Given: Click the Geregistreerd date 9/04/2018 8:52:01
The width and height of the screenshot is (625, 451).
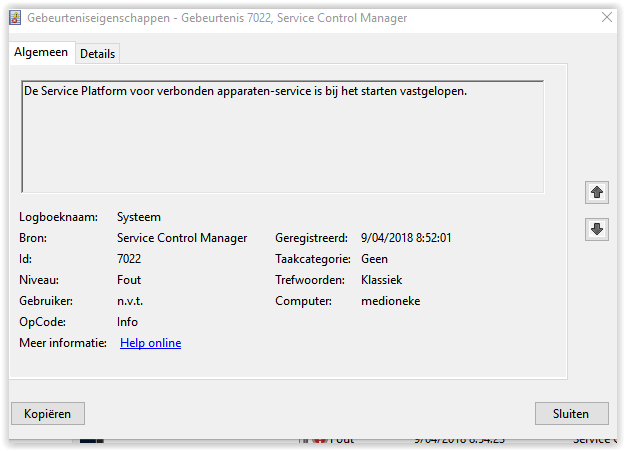Looking at the screenshot, I should [x=406, y=238].
